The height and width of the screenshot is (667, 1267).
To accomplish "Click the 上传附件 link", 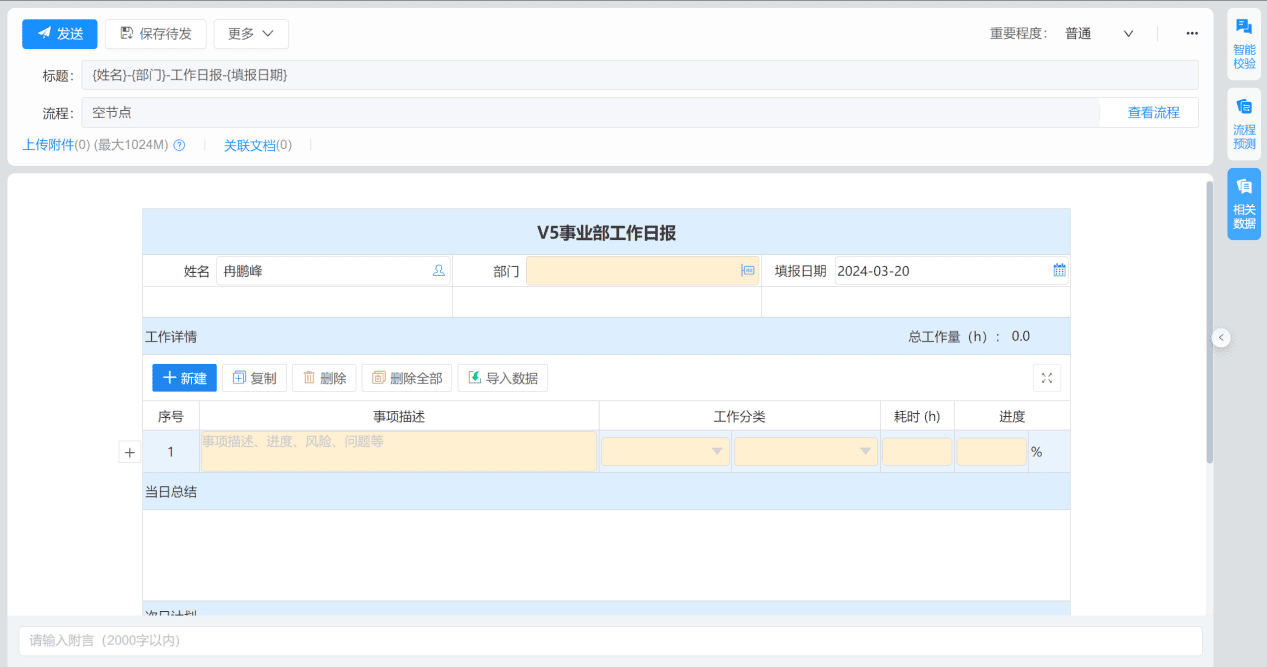I will coord(48,145).
